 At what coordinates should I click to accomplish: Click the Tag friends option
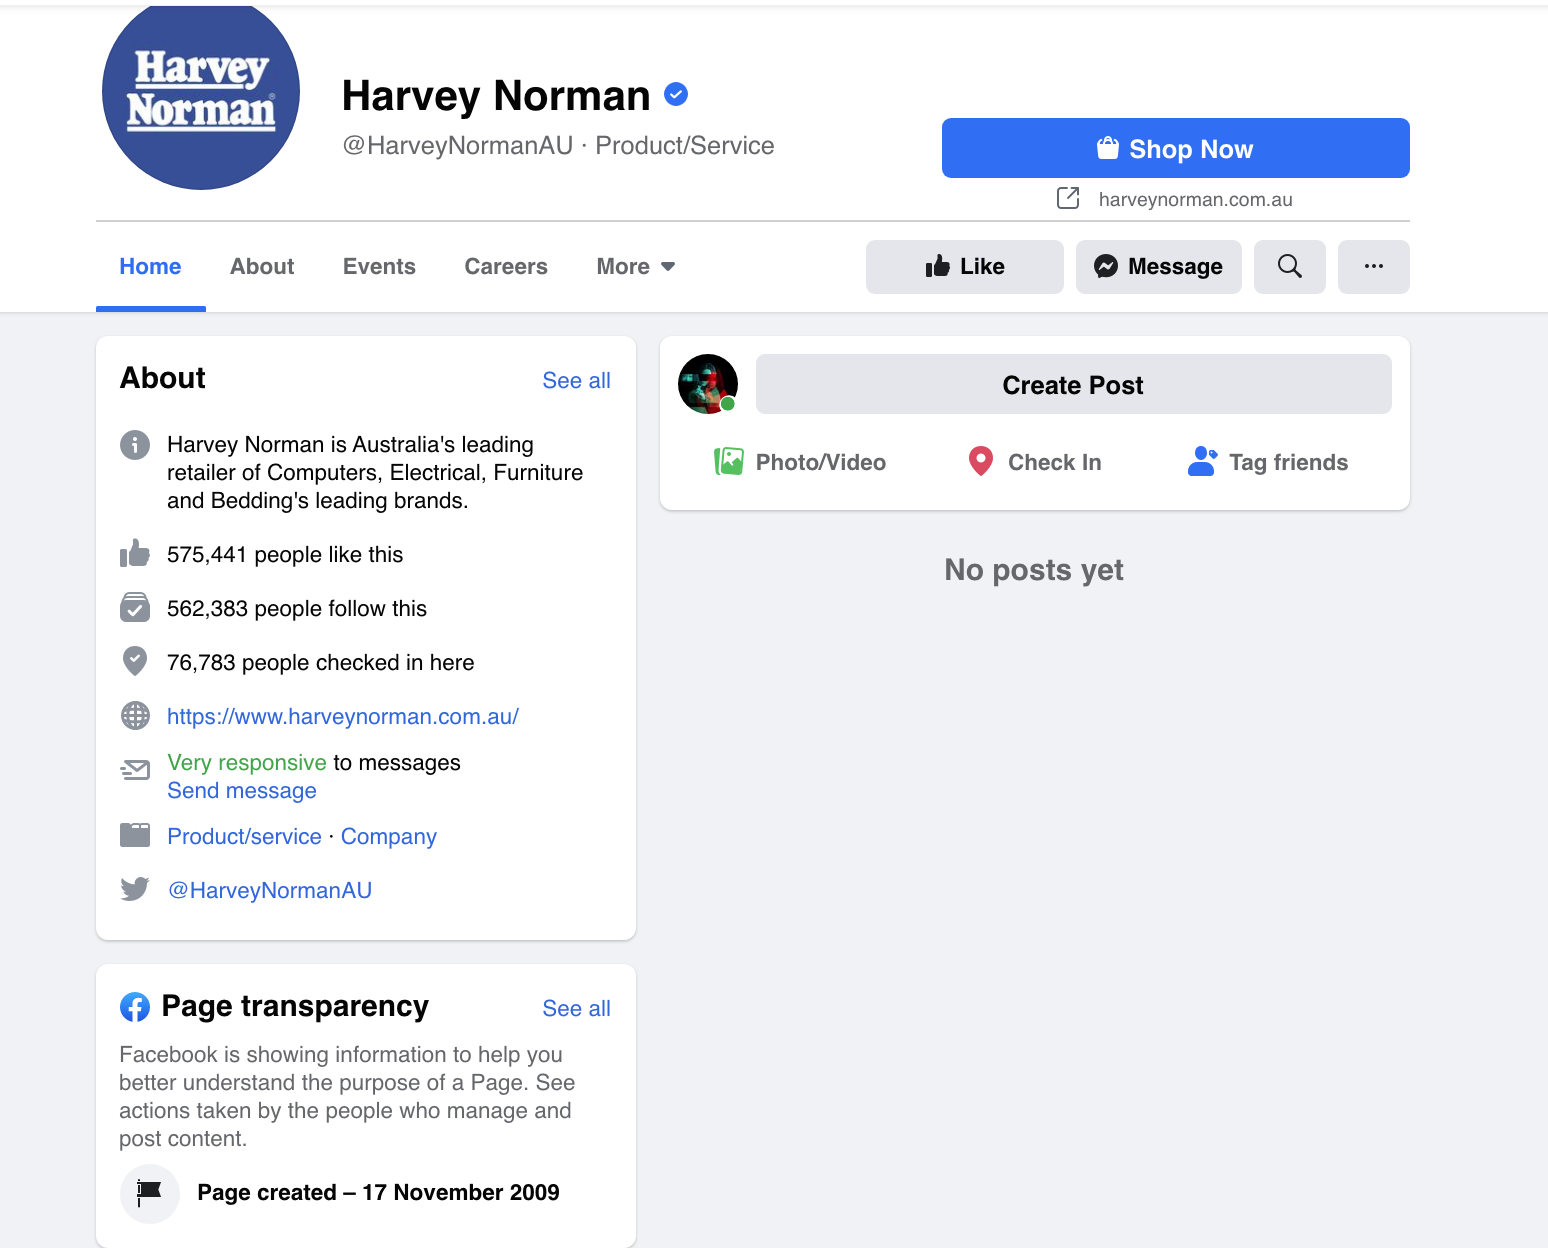[x=1268, y=462]
